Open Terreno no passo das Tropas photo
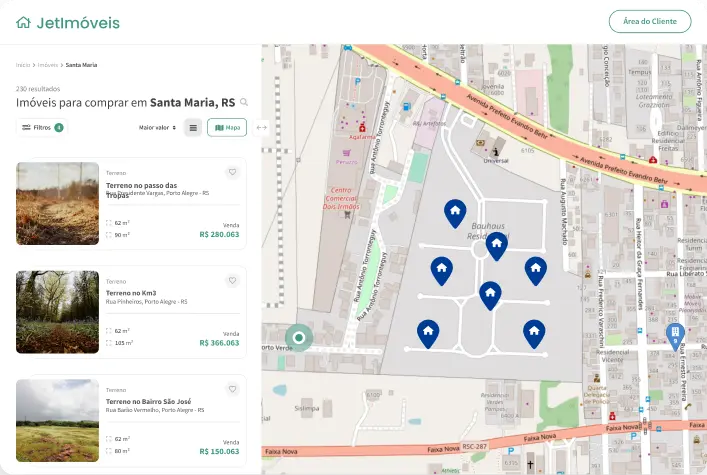This screenshot has height=475, width=707. click(x=57, y=203)
